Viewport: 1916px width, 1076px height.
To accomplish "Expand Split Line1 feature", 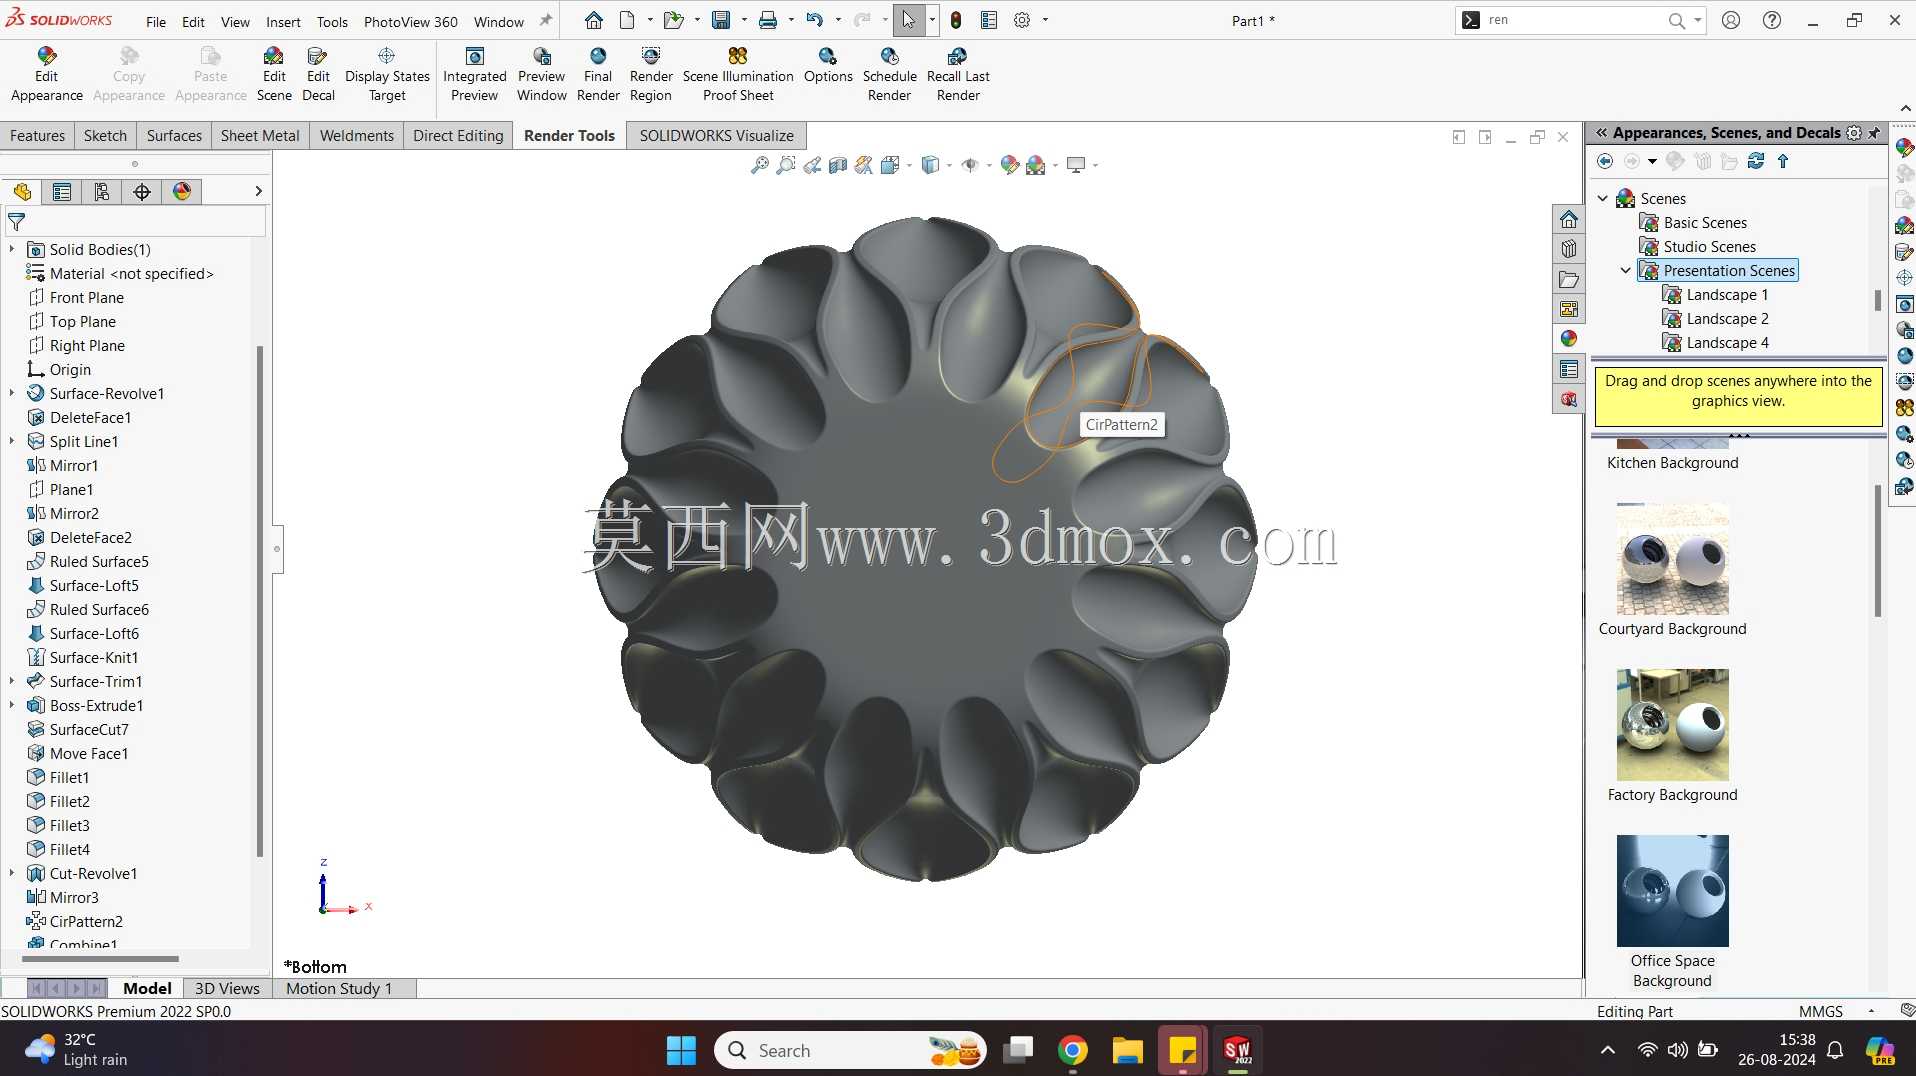I will point(12,441).
